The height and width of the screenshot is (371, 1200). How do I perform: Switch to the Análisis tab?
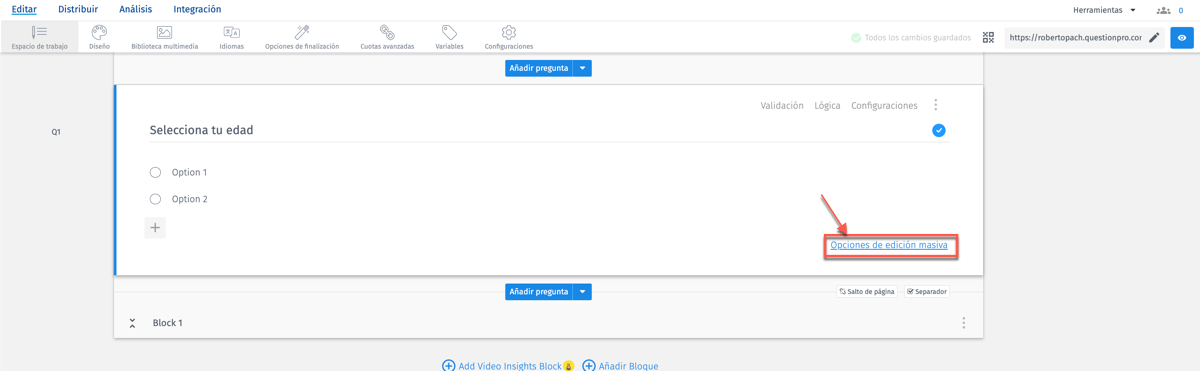[136, 9]
